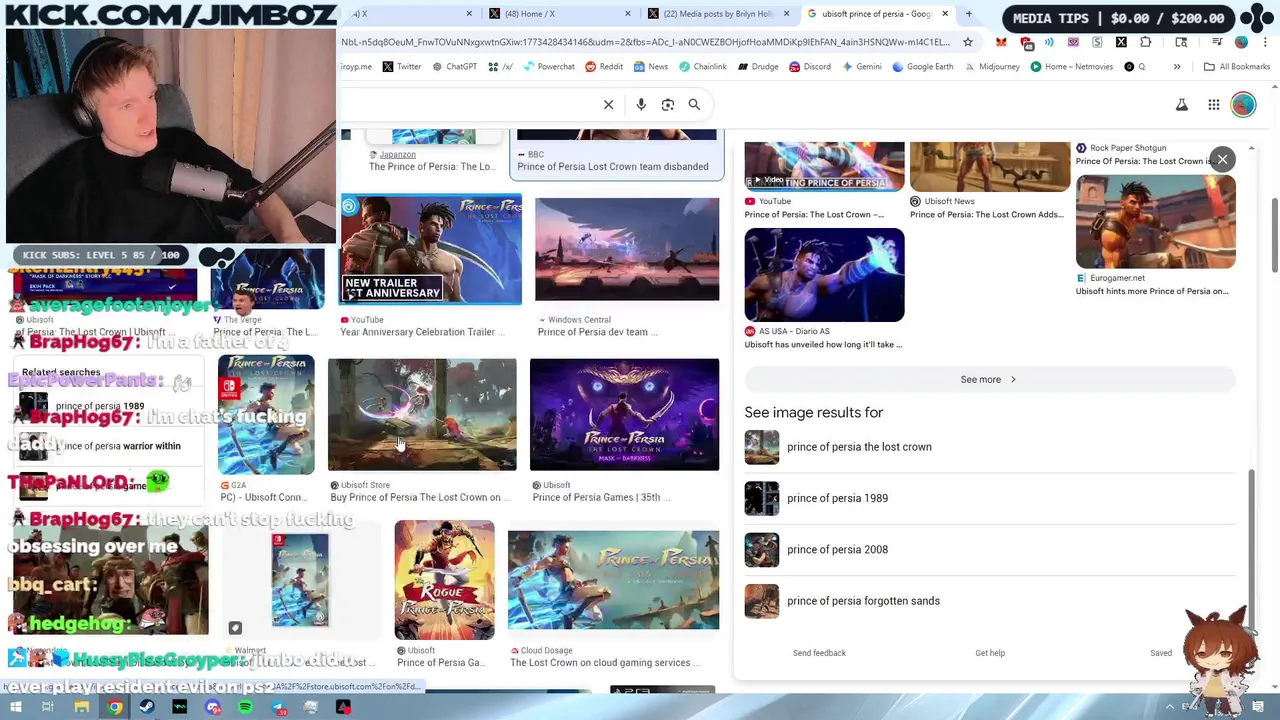Open the Discord bookmark
Viewport: 1280px width, 720px height.
tap(809, 67)
